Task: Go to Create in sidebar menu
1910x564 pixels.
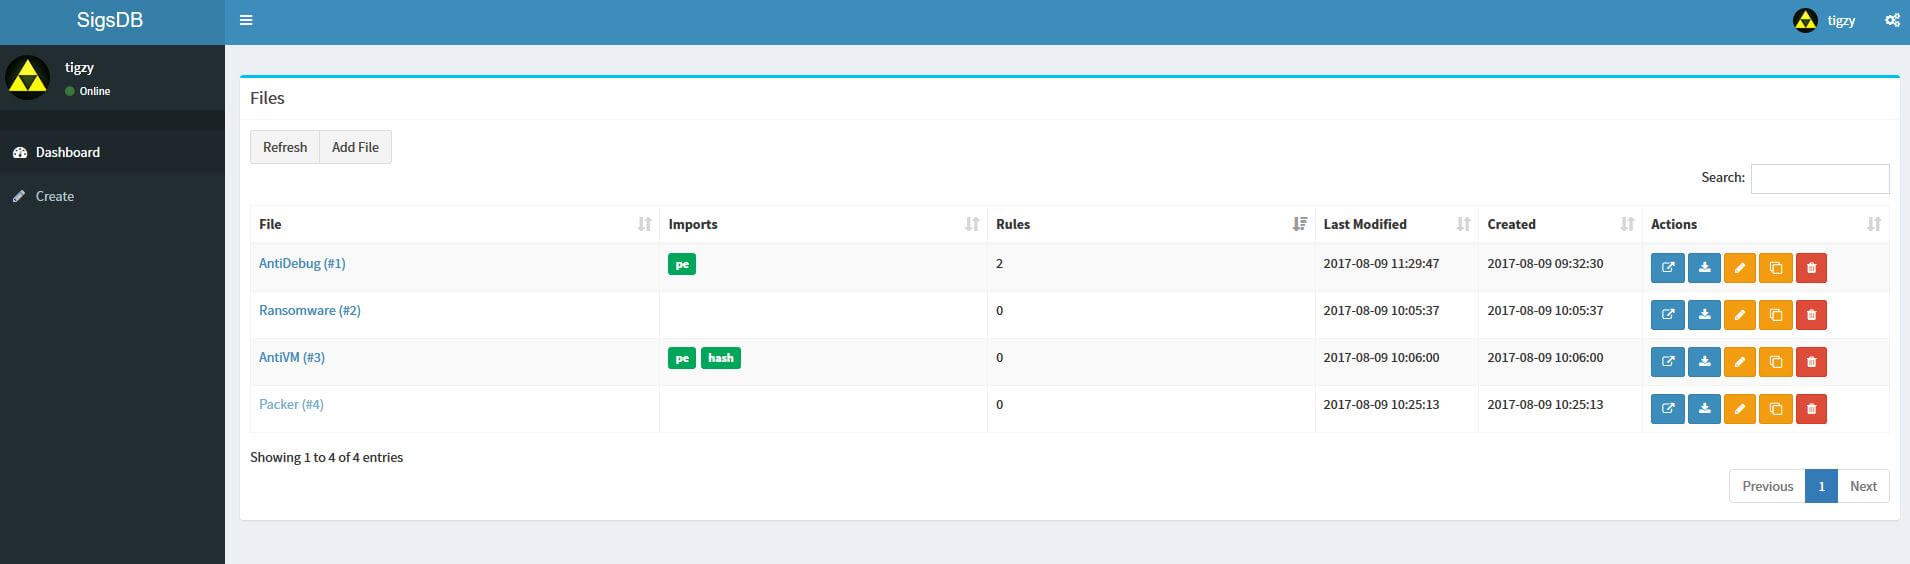Action: (55, 196)
